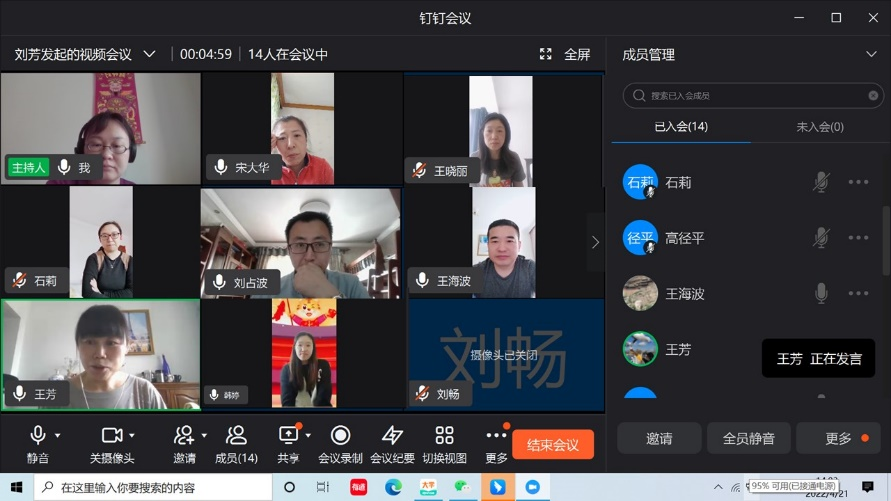Toggle 高径平's microphone in the member list
The height and width of the screenshot is (501, 891).
(820, 238)
